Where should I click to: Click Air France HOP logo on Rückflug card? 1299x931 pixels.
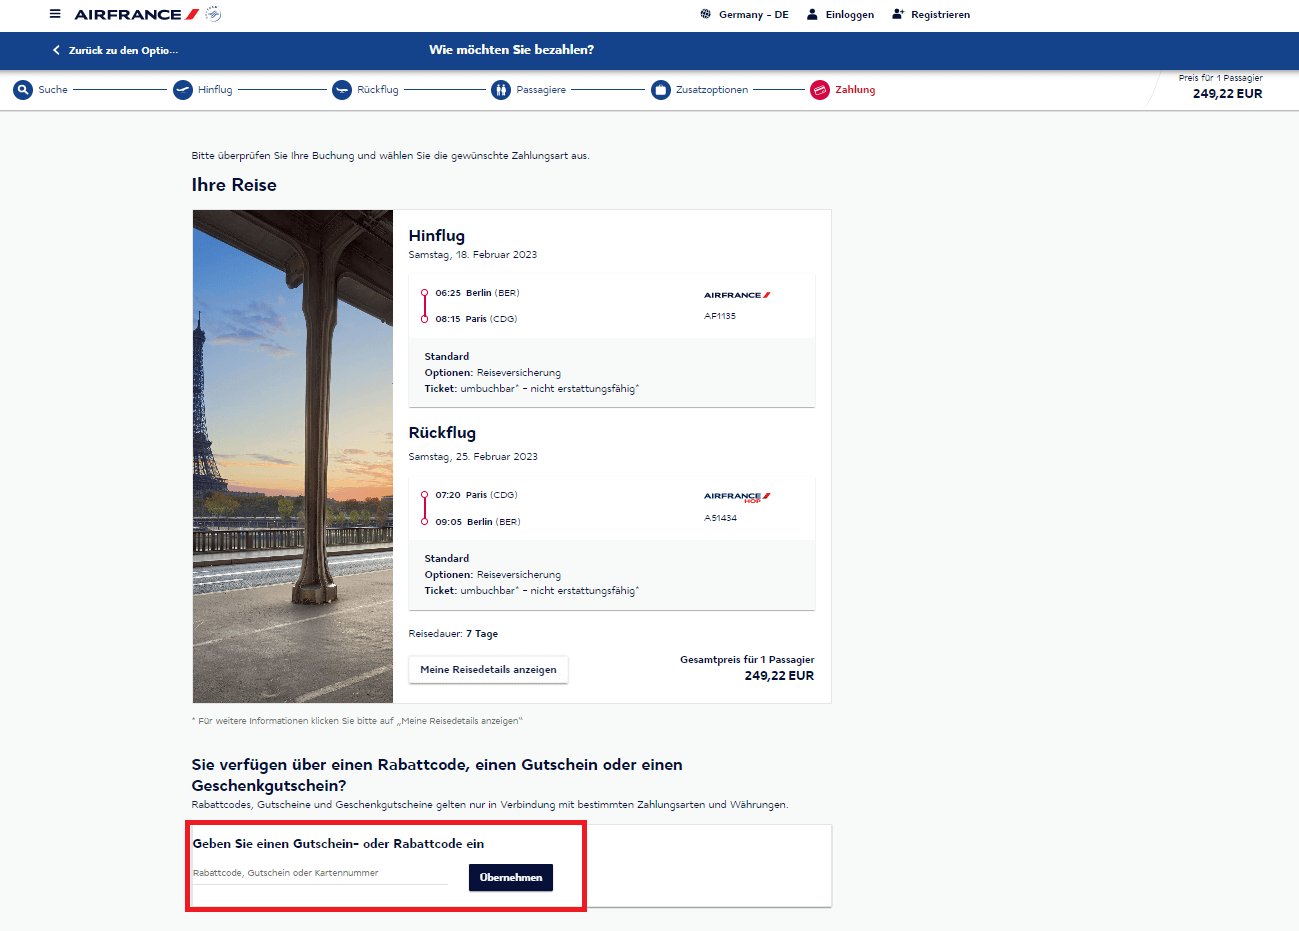pos(737,497)
